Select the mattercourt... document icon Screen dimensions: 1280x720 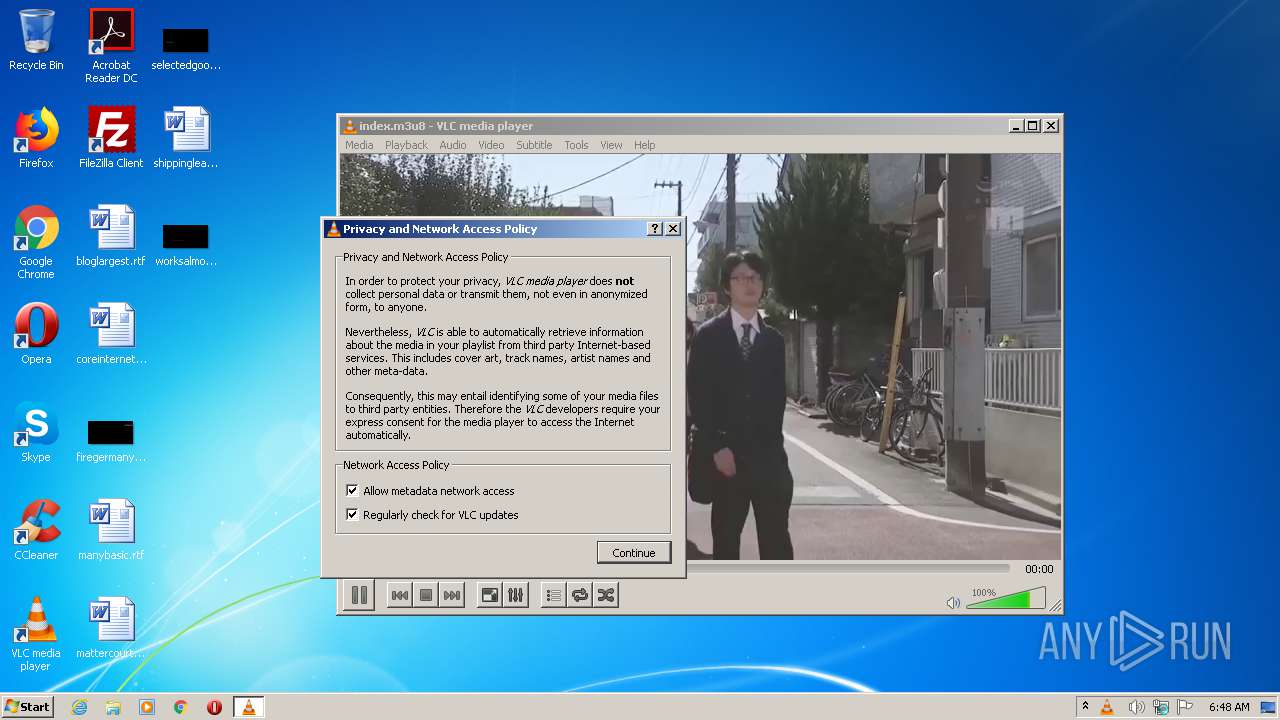coord(111,628)
